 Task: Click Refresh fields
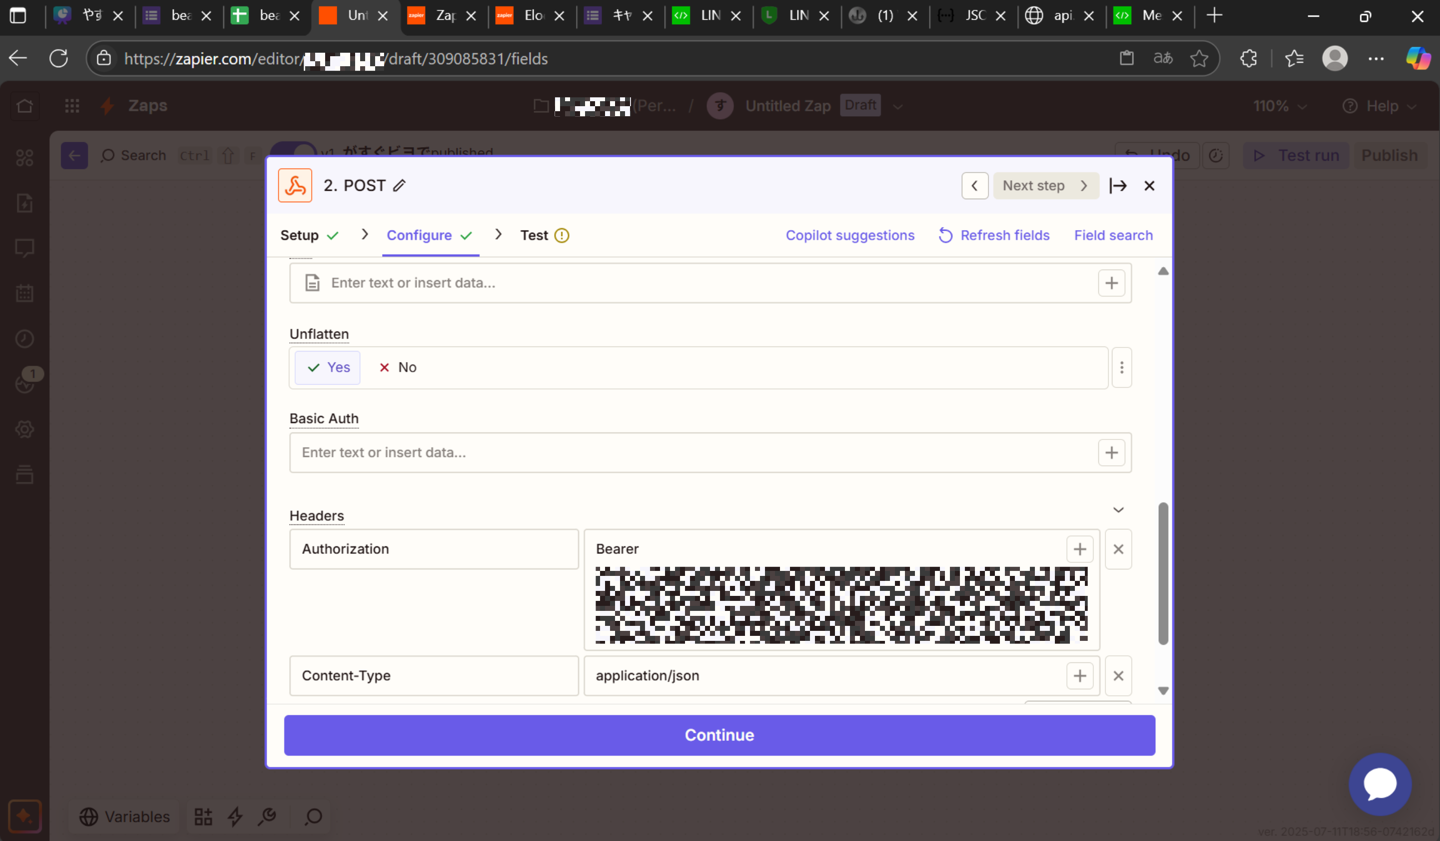pos(994,236)
